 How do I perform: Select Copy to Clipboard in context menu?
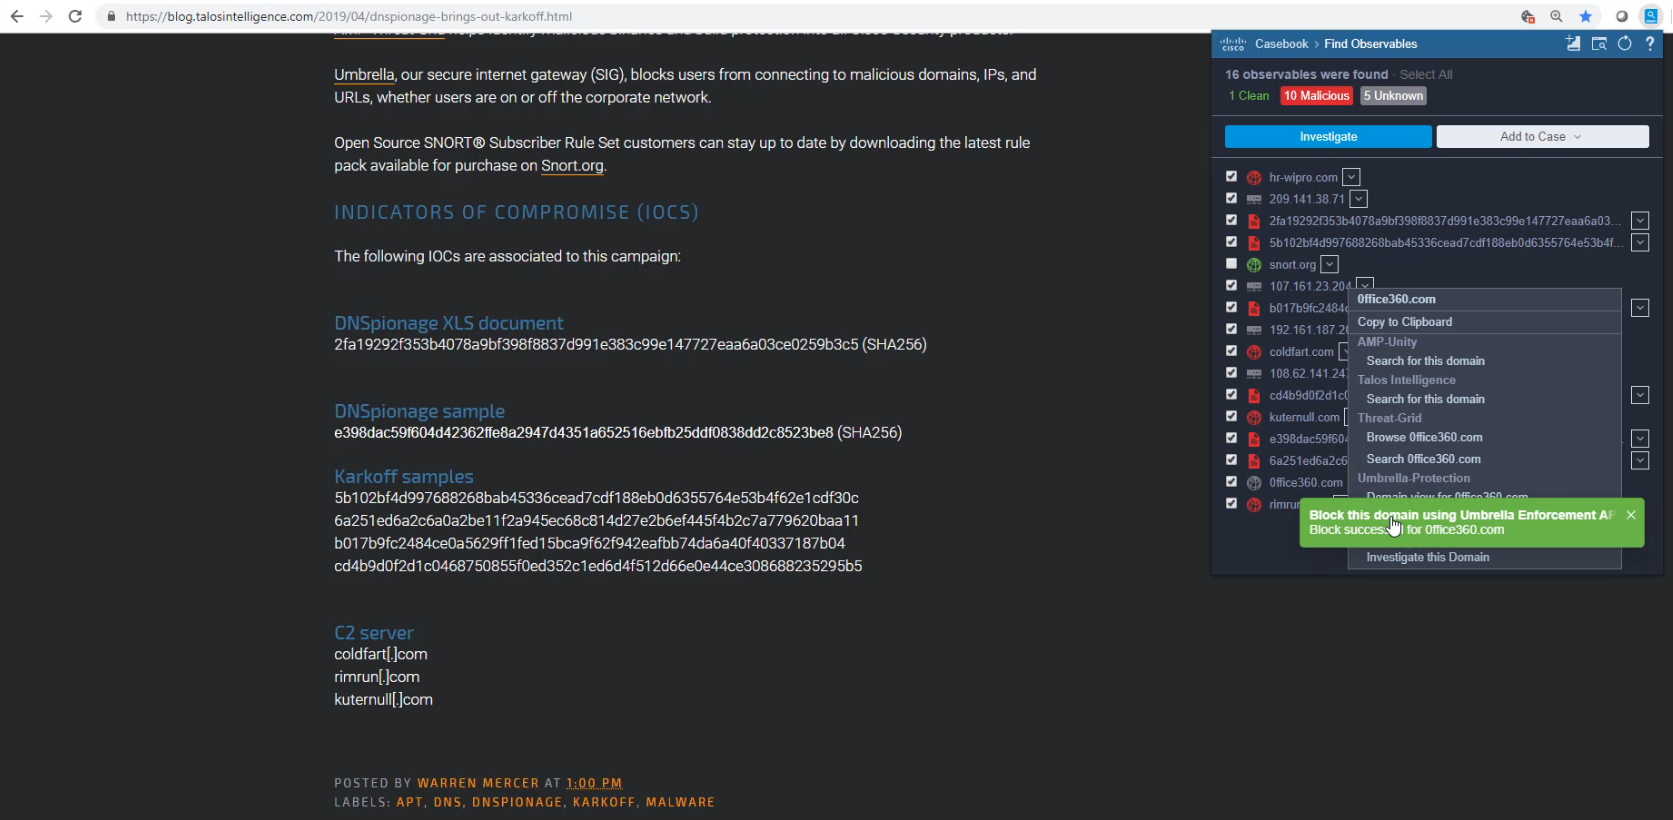click(1404, 322)
